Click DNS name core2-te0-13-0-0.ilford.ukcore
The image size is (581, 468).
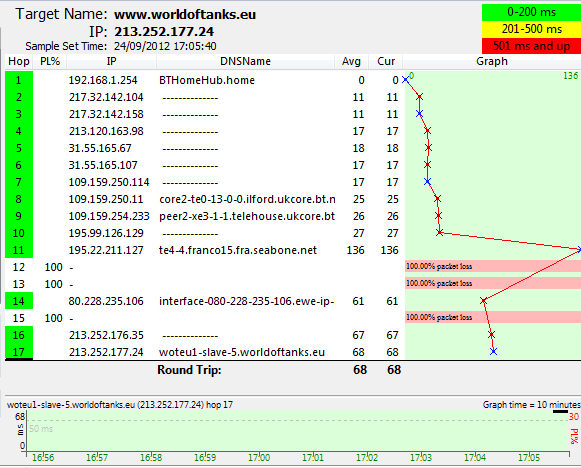pos(247,199)
